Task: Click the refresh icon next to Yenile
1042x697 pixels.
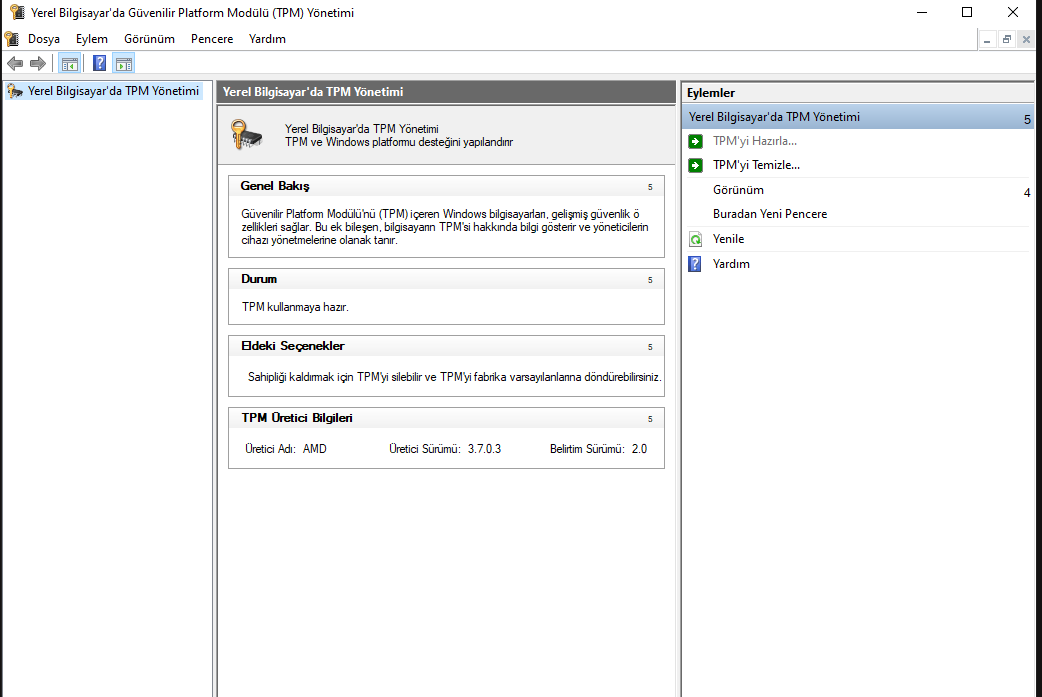Action: coord(695,239)
